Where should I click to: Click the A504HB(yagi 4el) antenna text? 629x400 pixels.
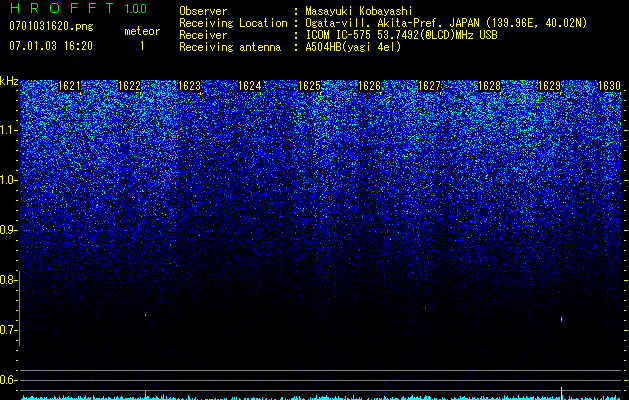pos(353,47)
